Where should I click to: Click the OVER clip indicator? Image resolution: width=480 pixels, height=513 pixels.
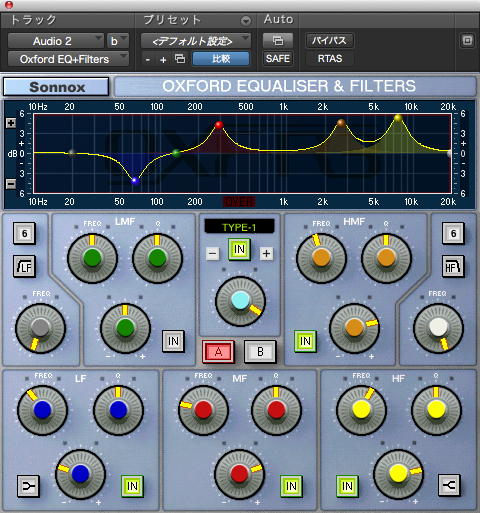[x=239, y=201]
